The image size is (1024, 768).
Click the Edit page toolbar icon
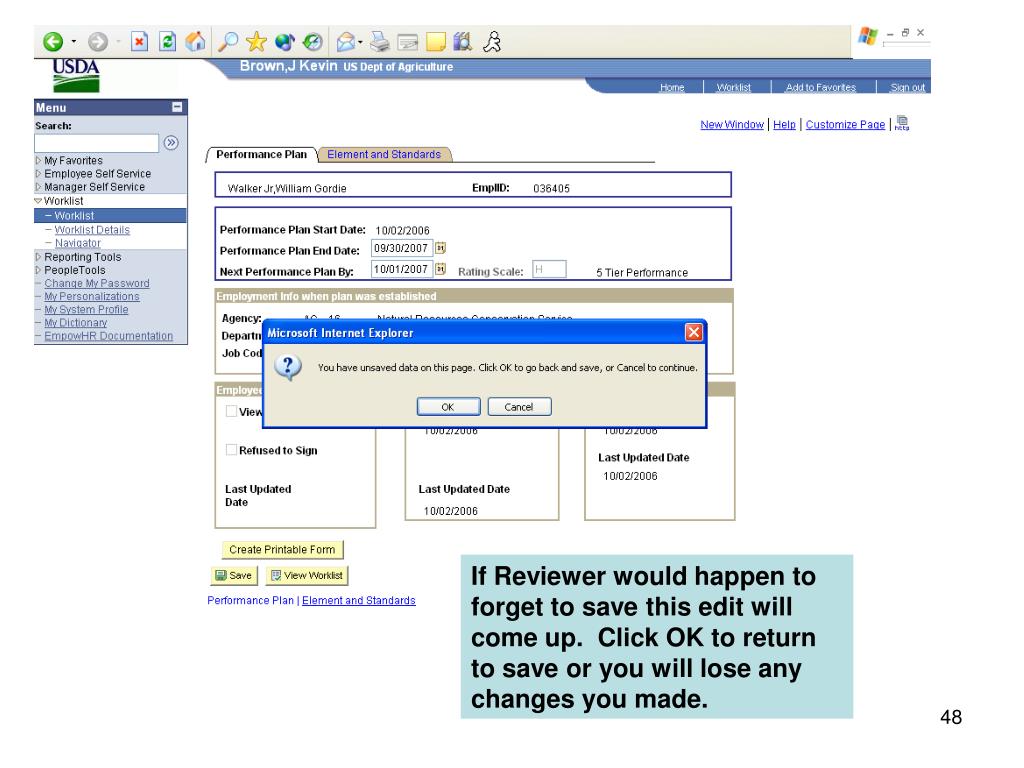pos(408,42)
